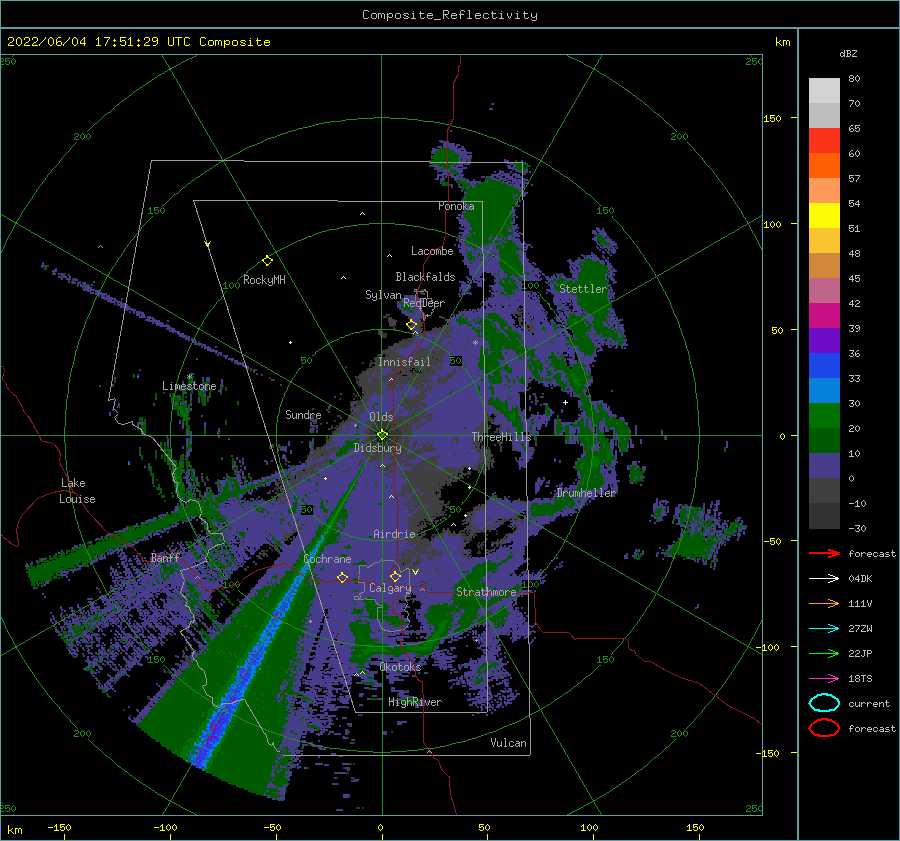Click the Strathmore label
Screen dimensions: 900x841
pyautogui.click(x=486, y=592)
